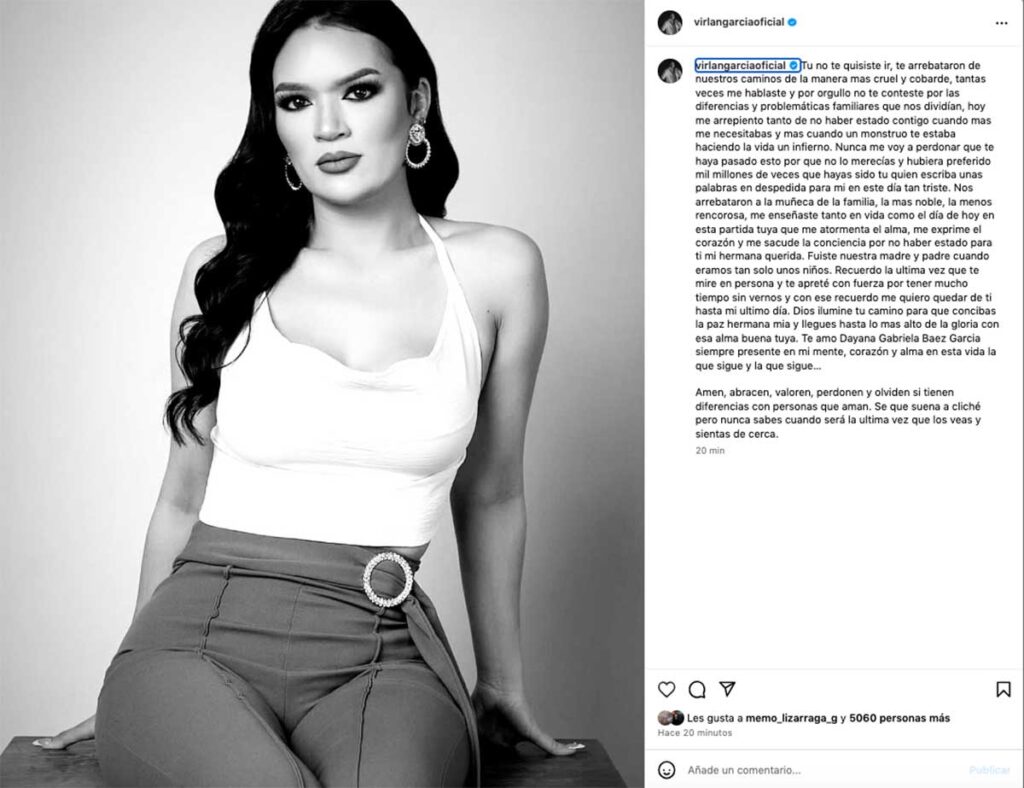This screenshot has height=788, width=1024.
Task: Click header profile avatar of virlangarciaoficial
Action: click(x=670, y=22)
